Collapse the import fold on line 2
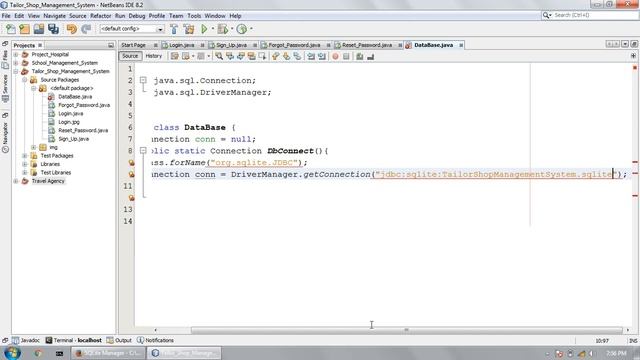 143,80
